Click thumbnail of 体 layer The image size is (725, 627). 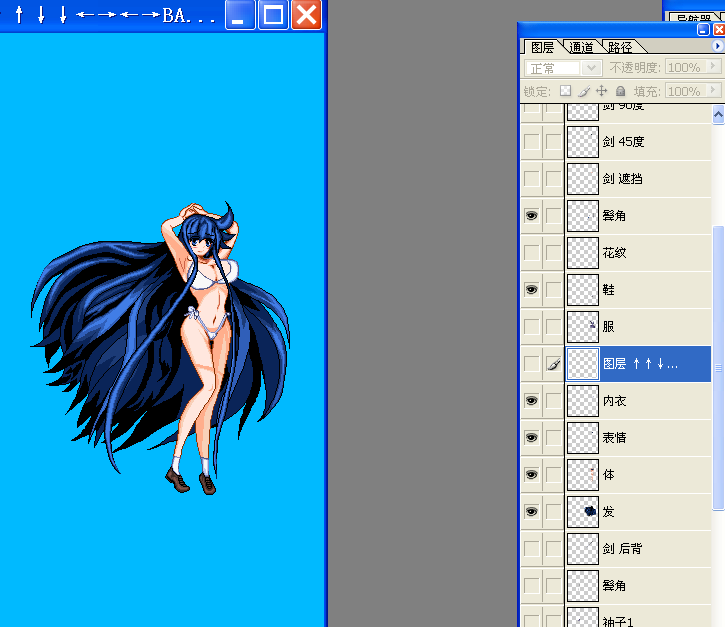tap(583, 475)
